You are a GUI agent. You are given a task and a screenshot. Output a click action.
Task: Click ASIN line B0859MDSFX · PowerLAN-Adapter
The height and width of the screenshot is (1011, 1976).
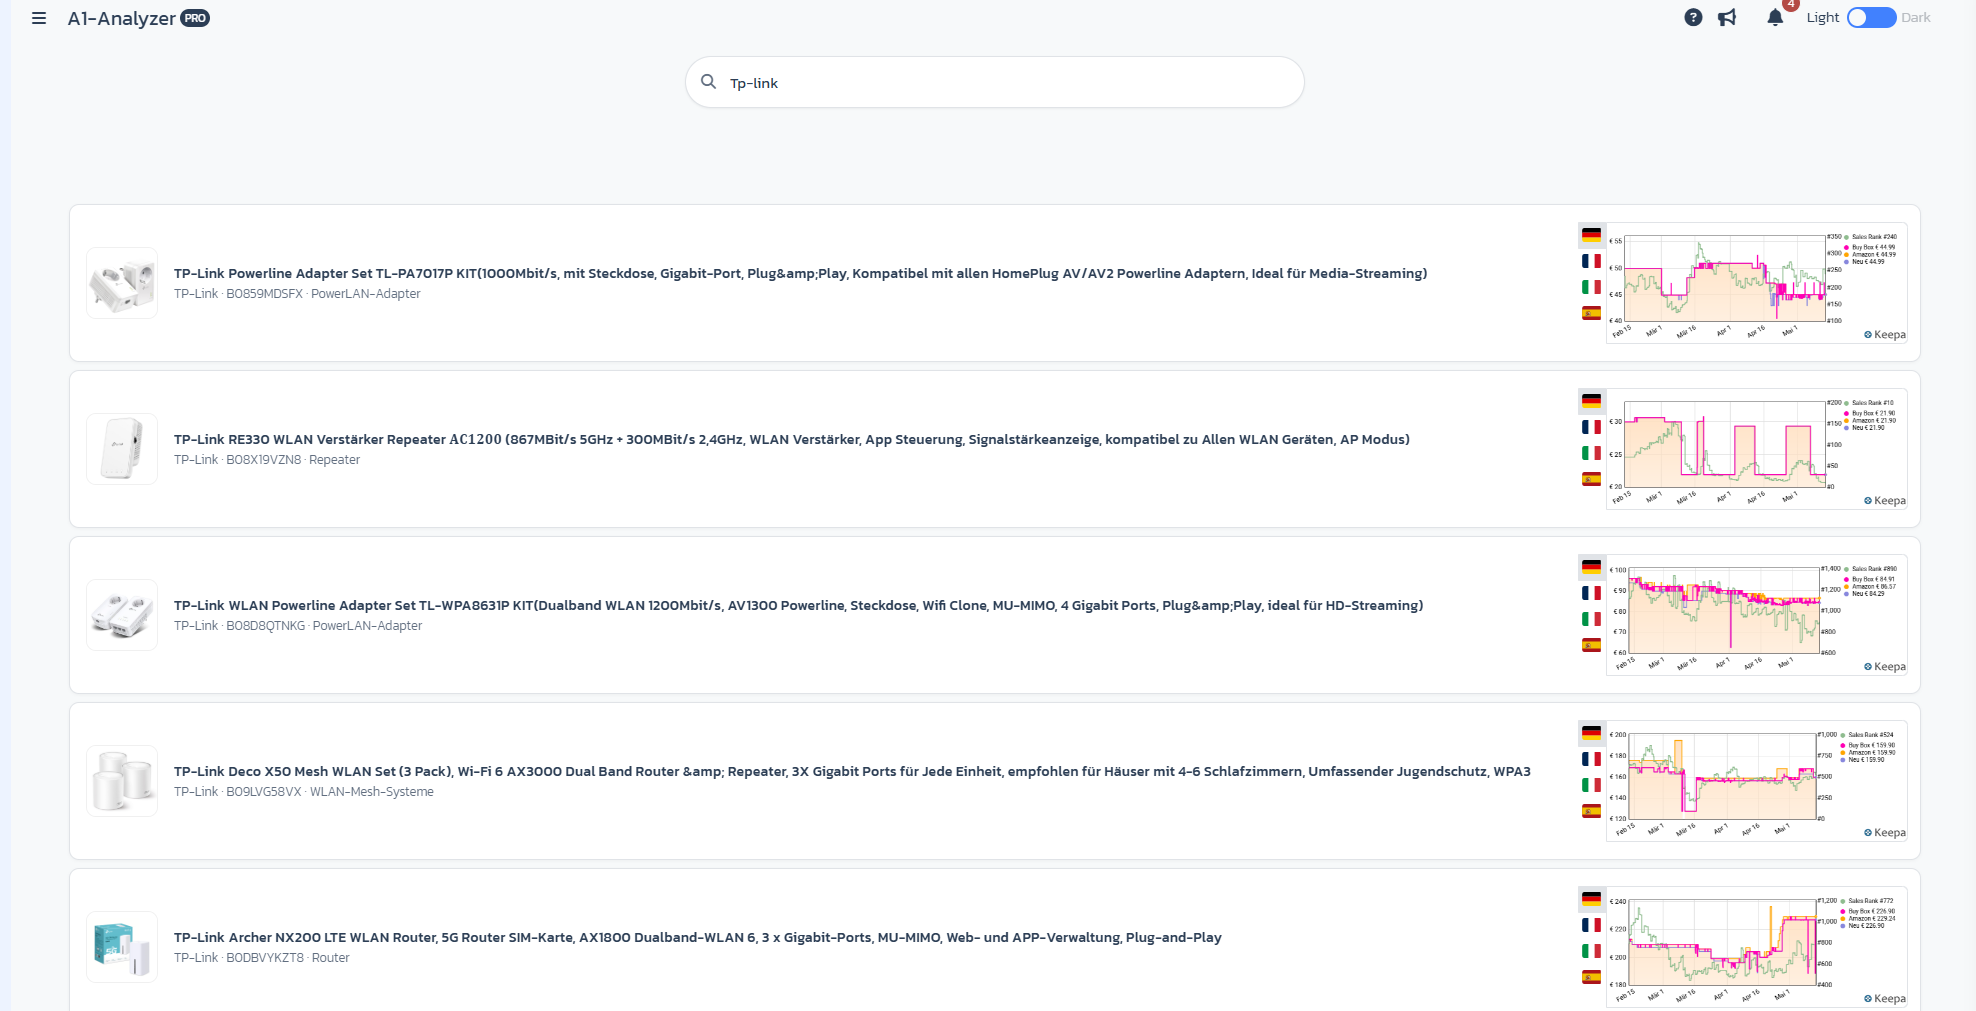coord(297,294)
